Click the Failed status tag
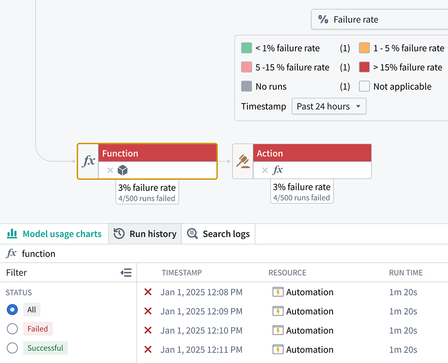The width and height of the screenshot is (448, 363). point(38,329)
